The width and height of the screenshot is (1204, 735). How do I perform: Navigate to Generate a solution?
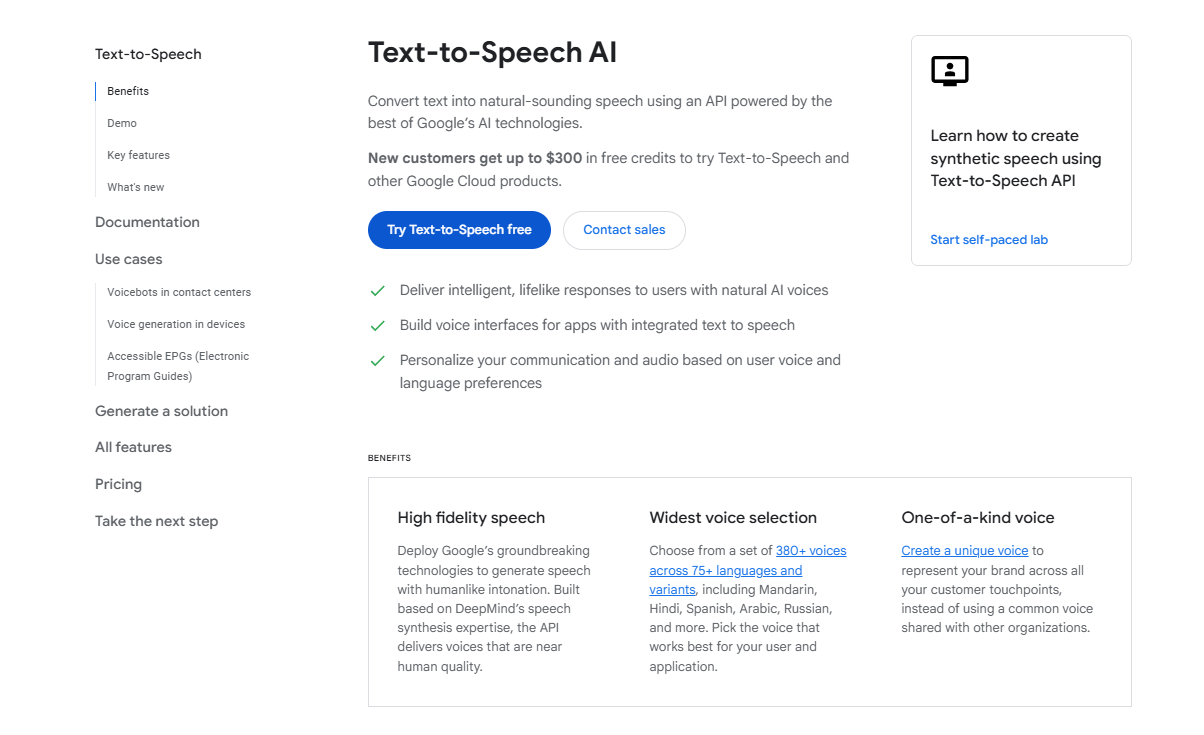[x=161, y=411]
